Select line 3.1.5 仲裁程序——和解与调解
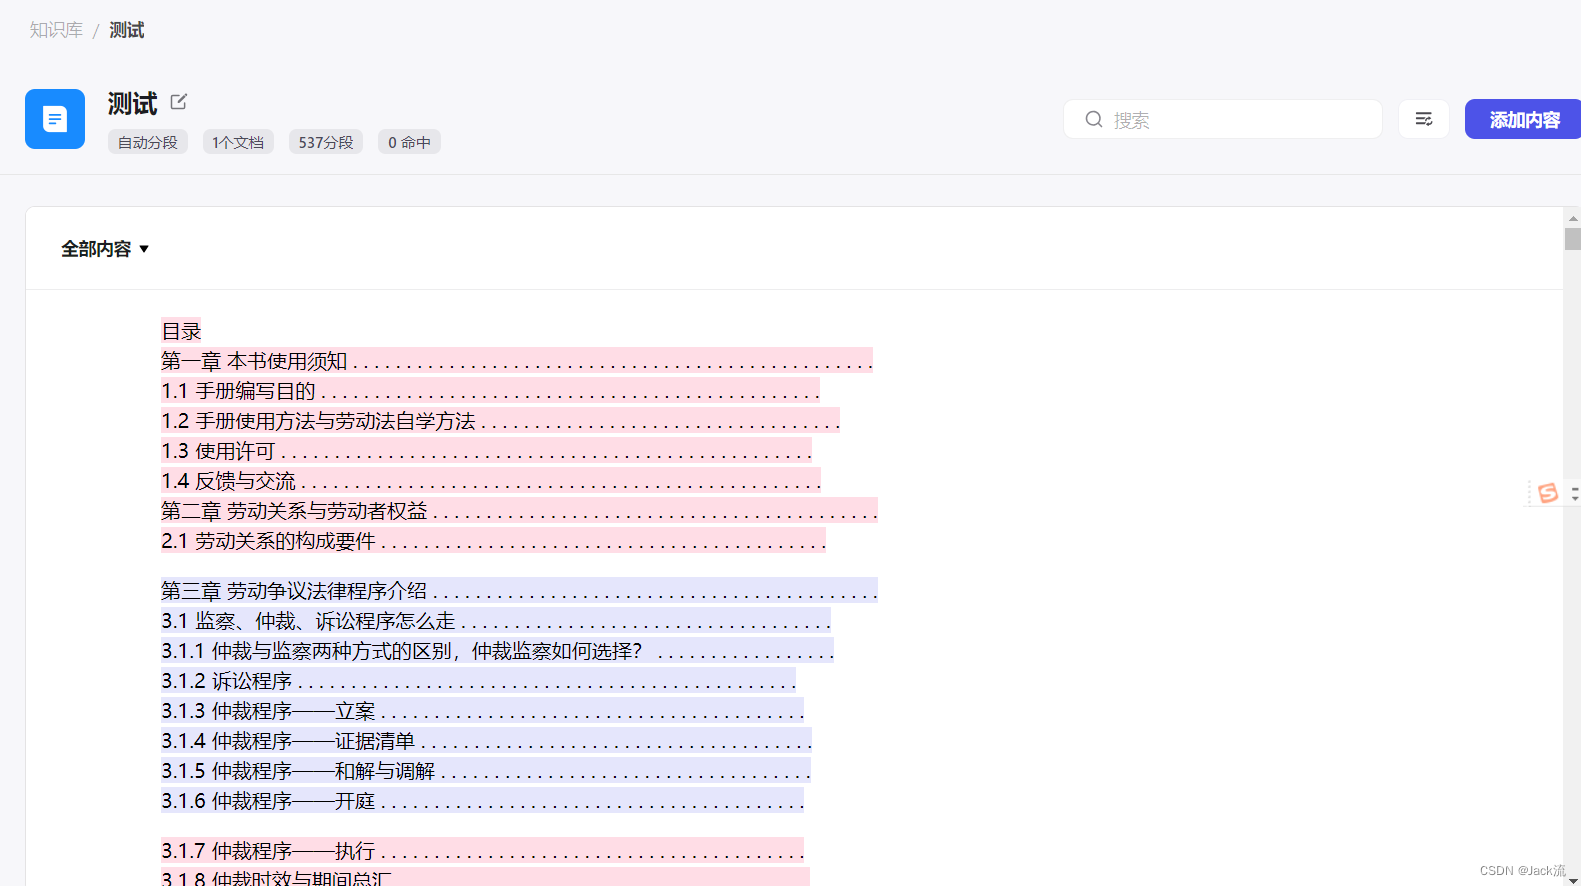 tap(486, 771)
